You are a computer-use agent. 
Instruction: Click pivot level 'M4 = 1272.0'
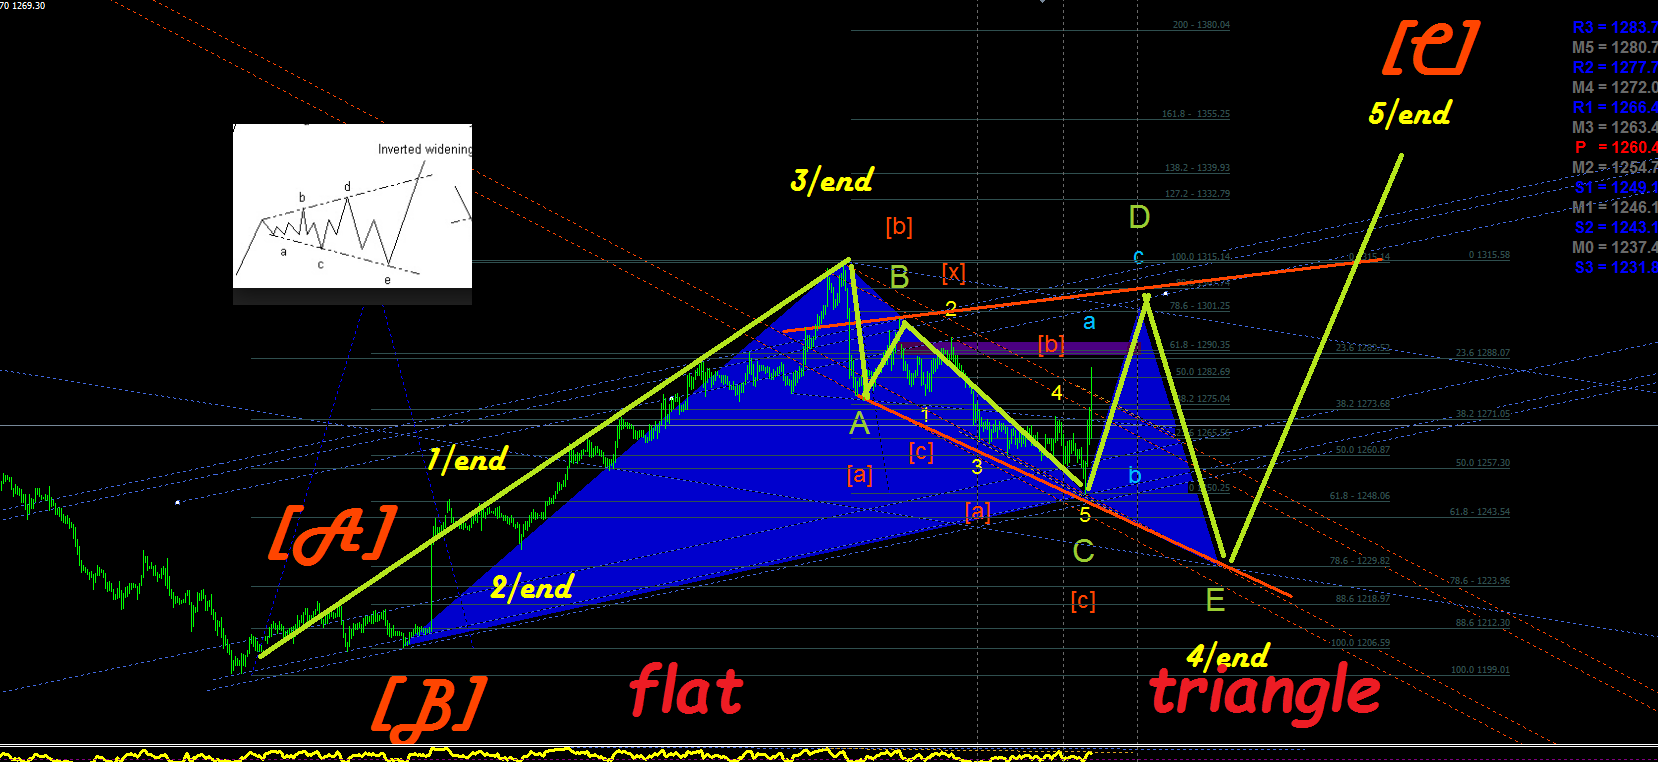1615,88
